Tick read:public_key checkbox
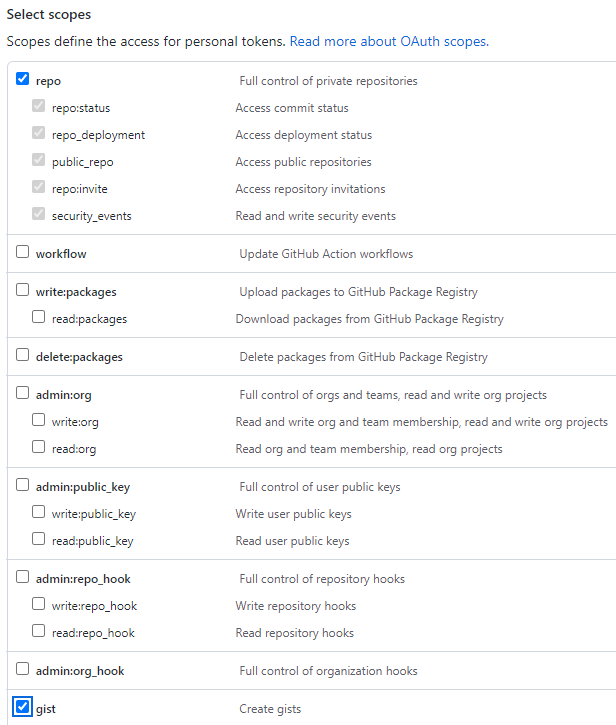 pos(38,539)
